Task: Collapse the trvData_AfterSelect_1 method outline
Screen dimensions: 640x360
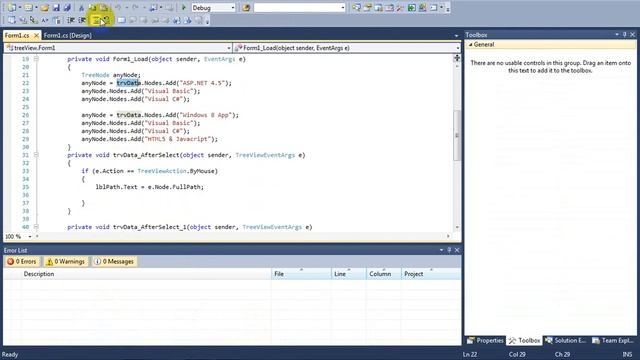Action: (x=36, y=227)
